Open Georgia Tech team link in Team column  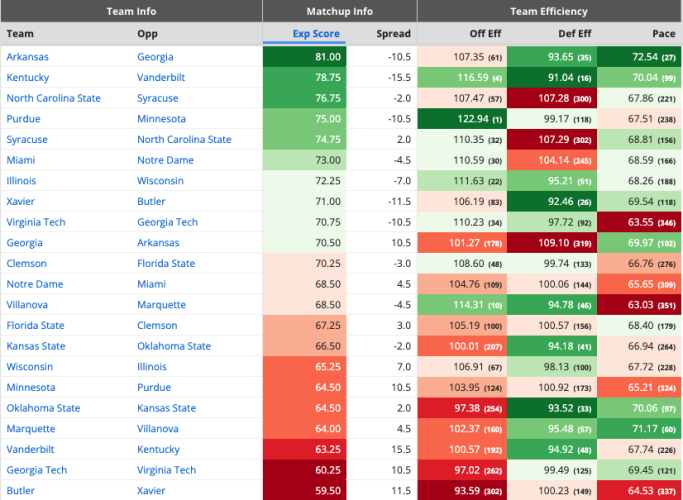click(x=37, y=470)
